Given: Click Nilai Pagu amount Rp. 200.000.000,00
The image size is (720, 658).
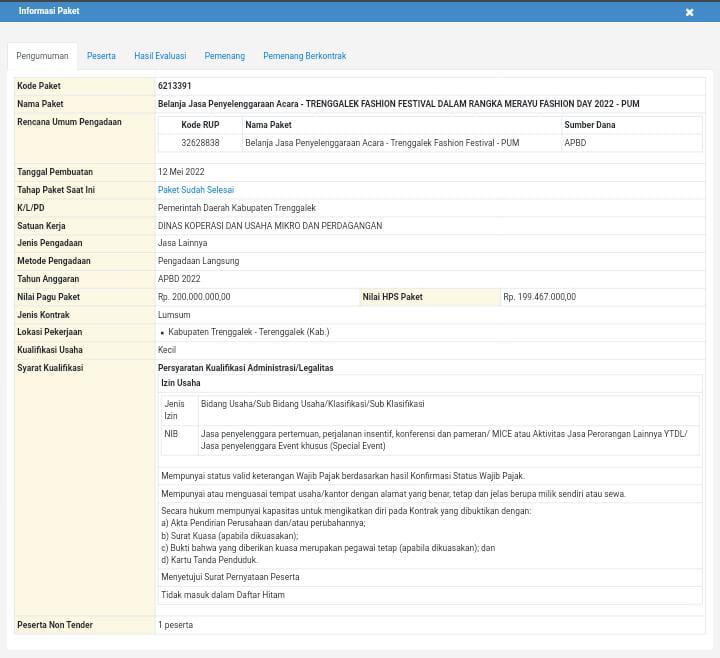Looking at the screenshot, I should point(194,297).
